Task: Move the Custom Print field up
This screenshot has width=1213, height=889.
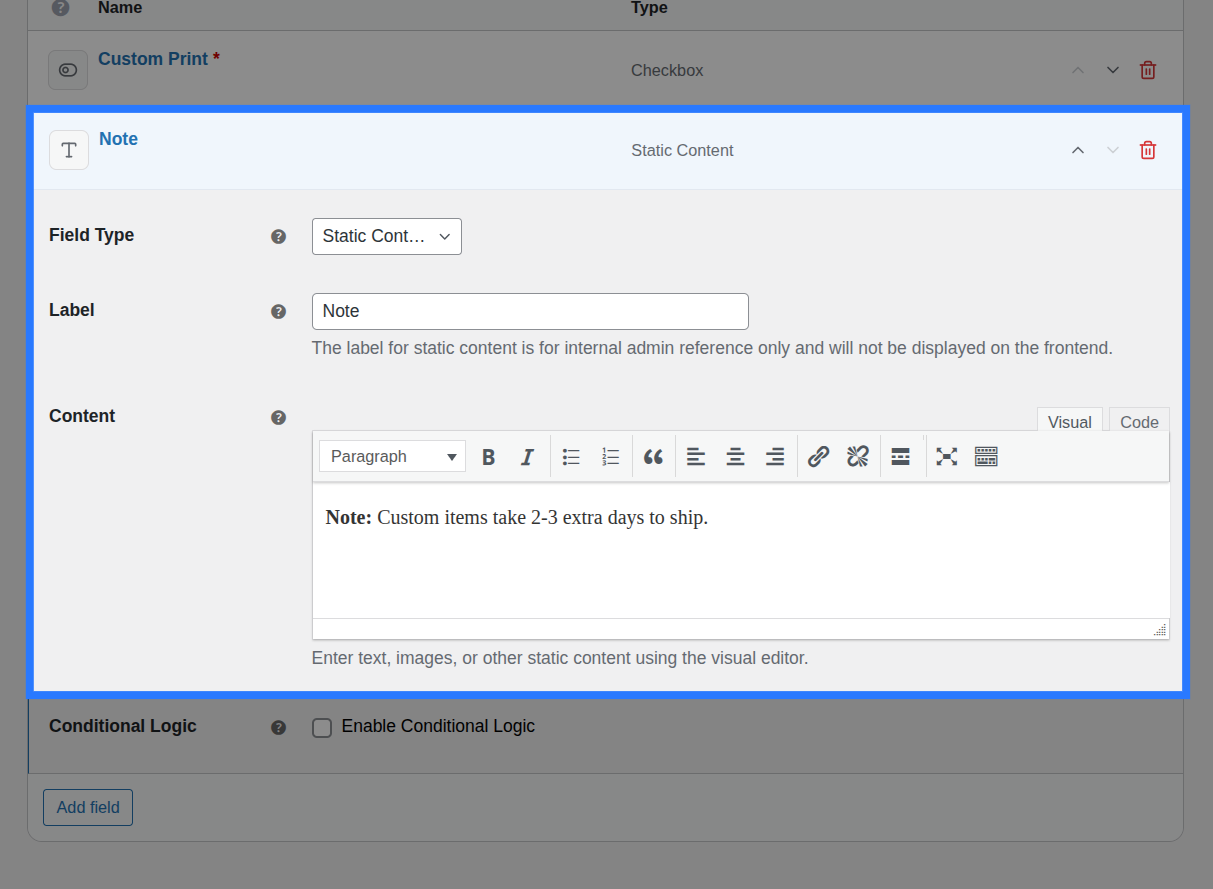Action: click(1078, 70)
